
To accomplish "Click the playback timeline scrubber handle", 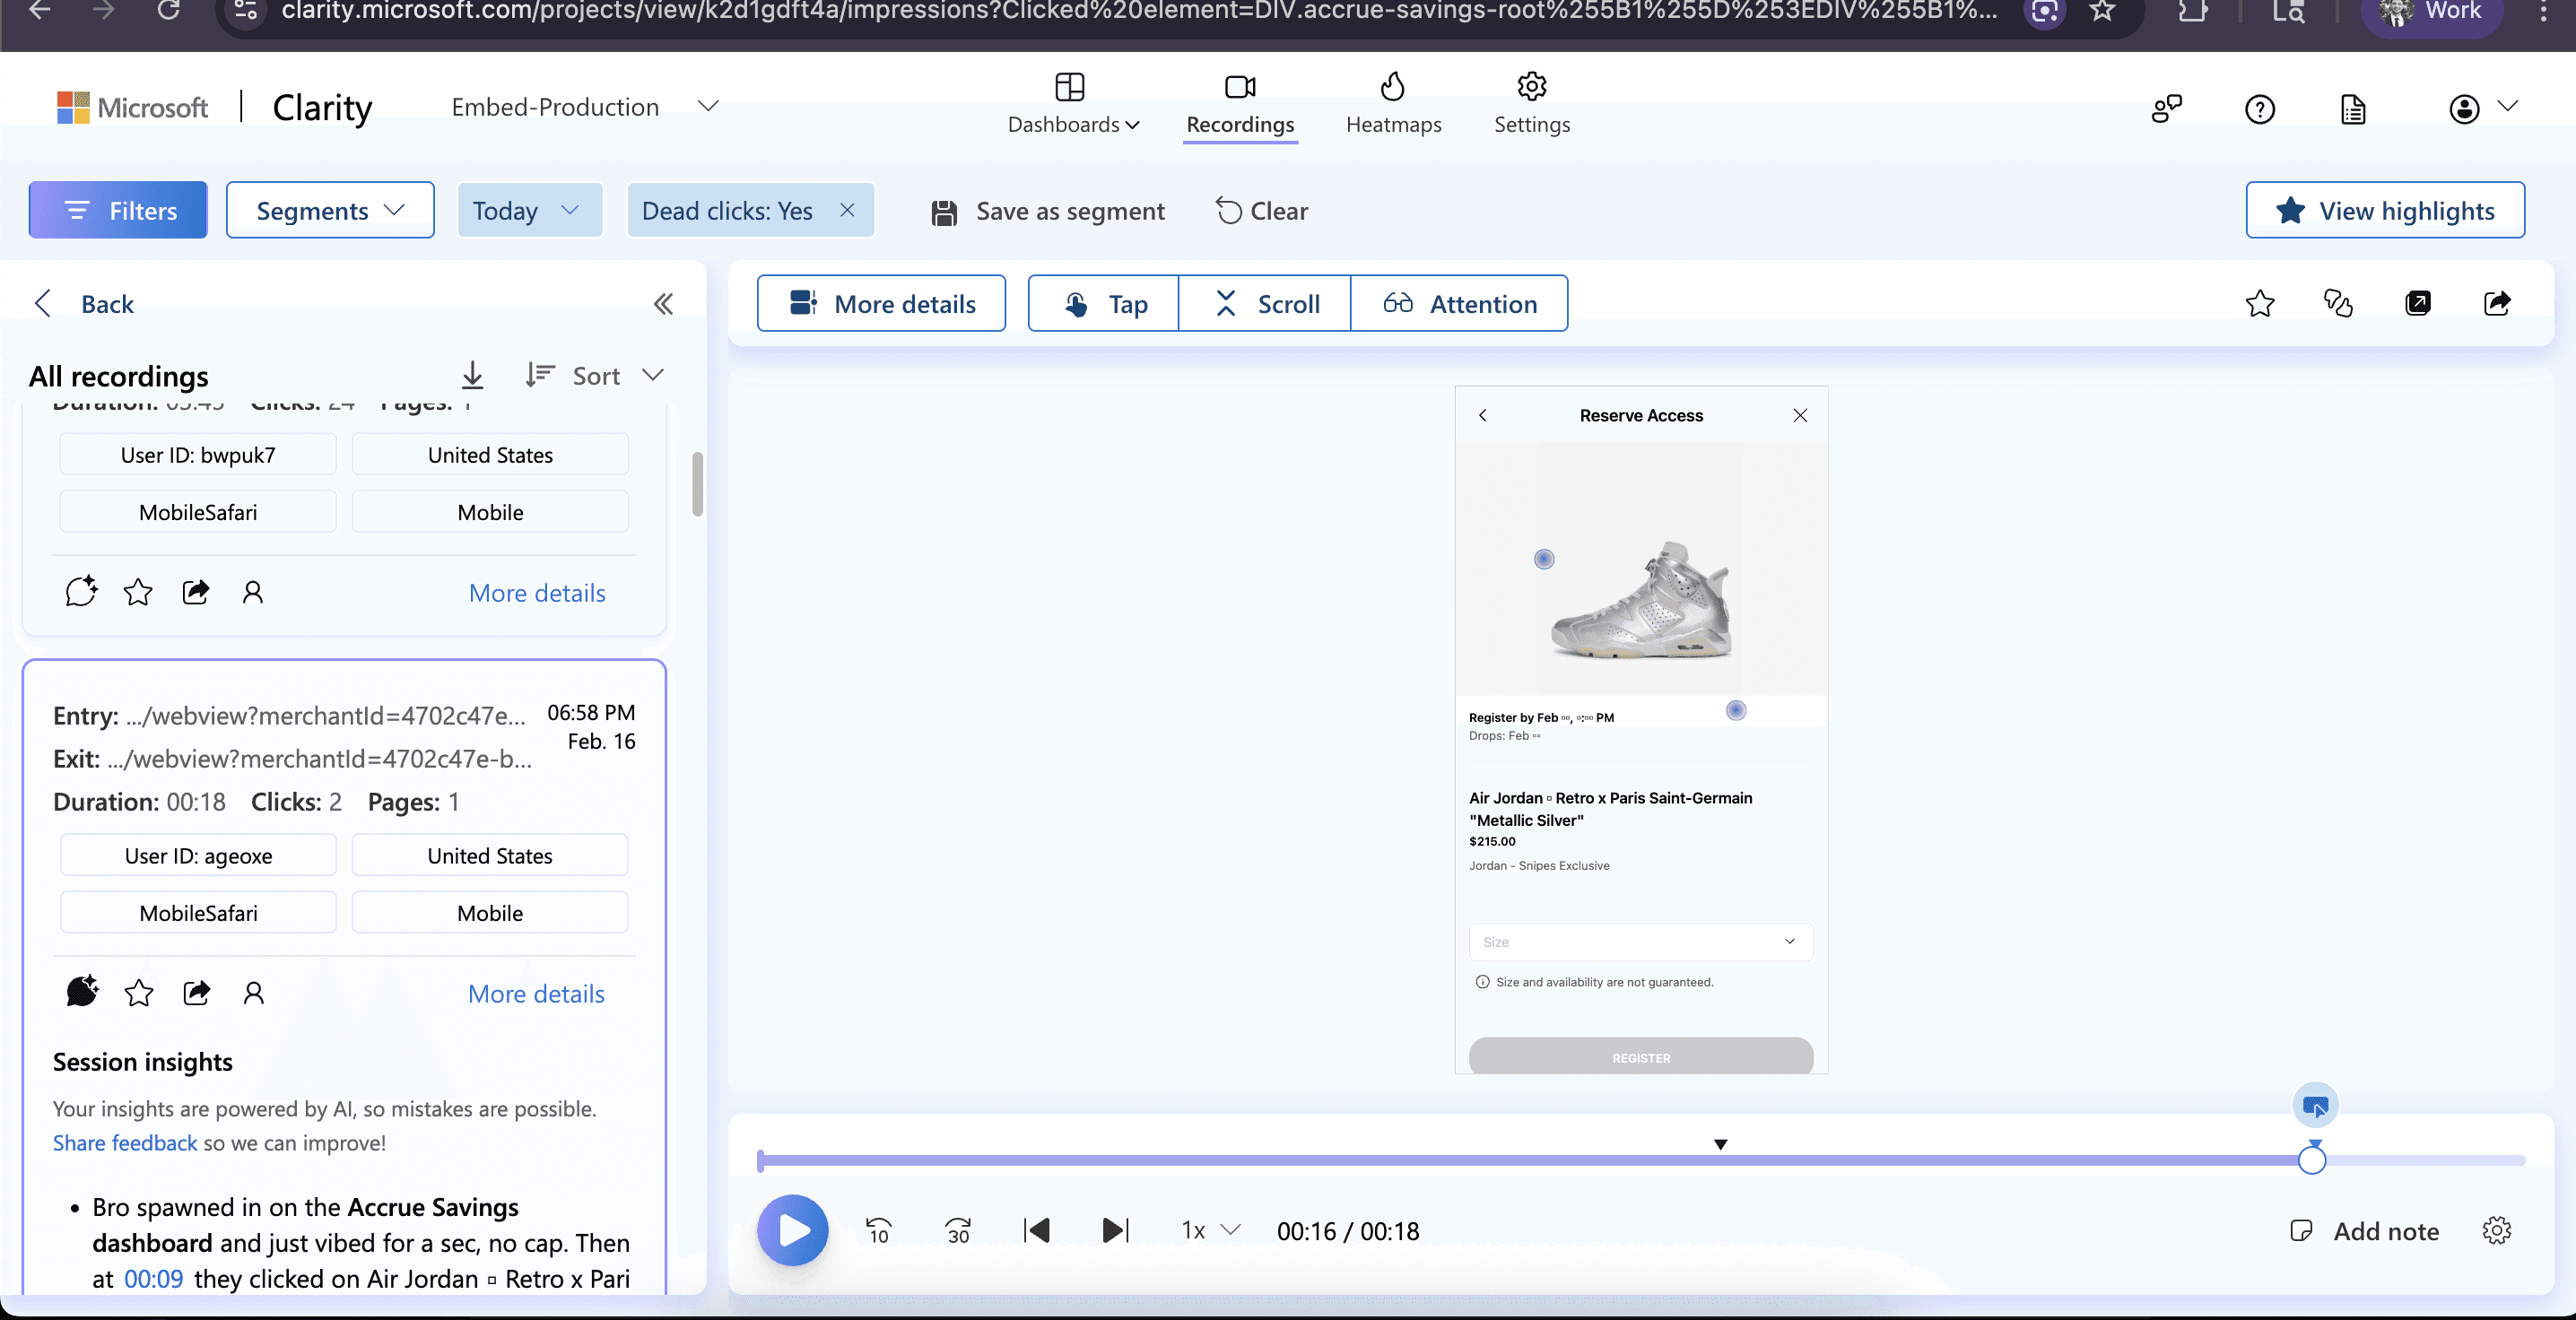I will click(2311, 1161).
